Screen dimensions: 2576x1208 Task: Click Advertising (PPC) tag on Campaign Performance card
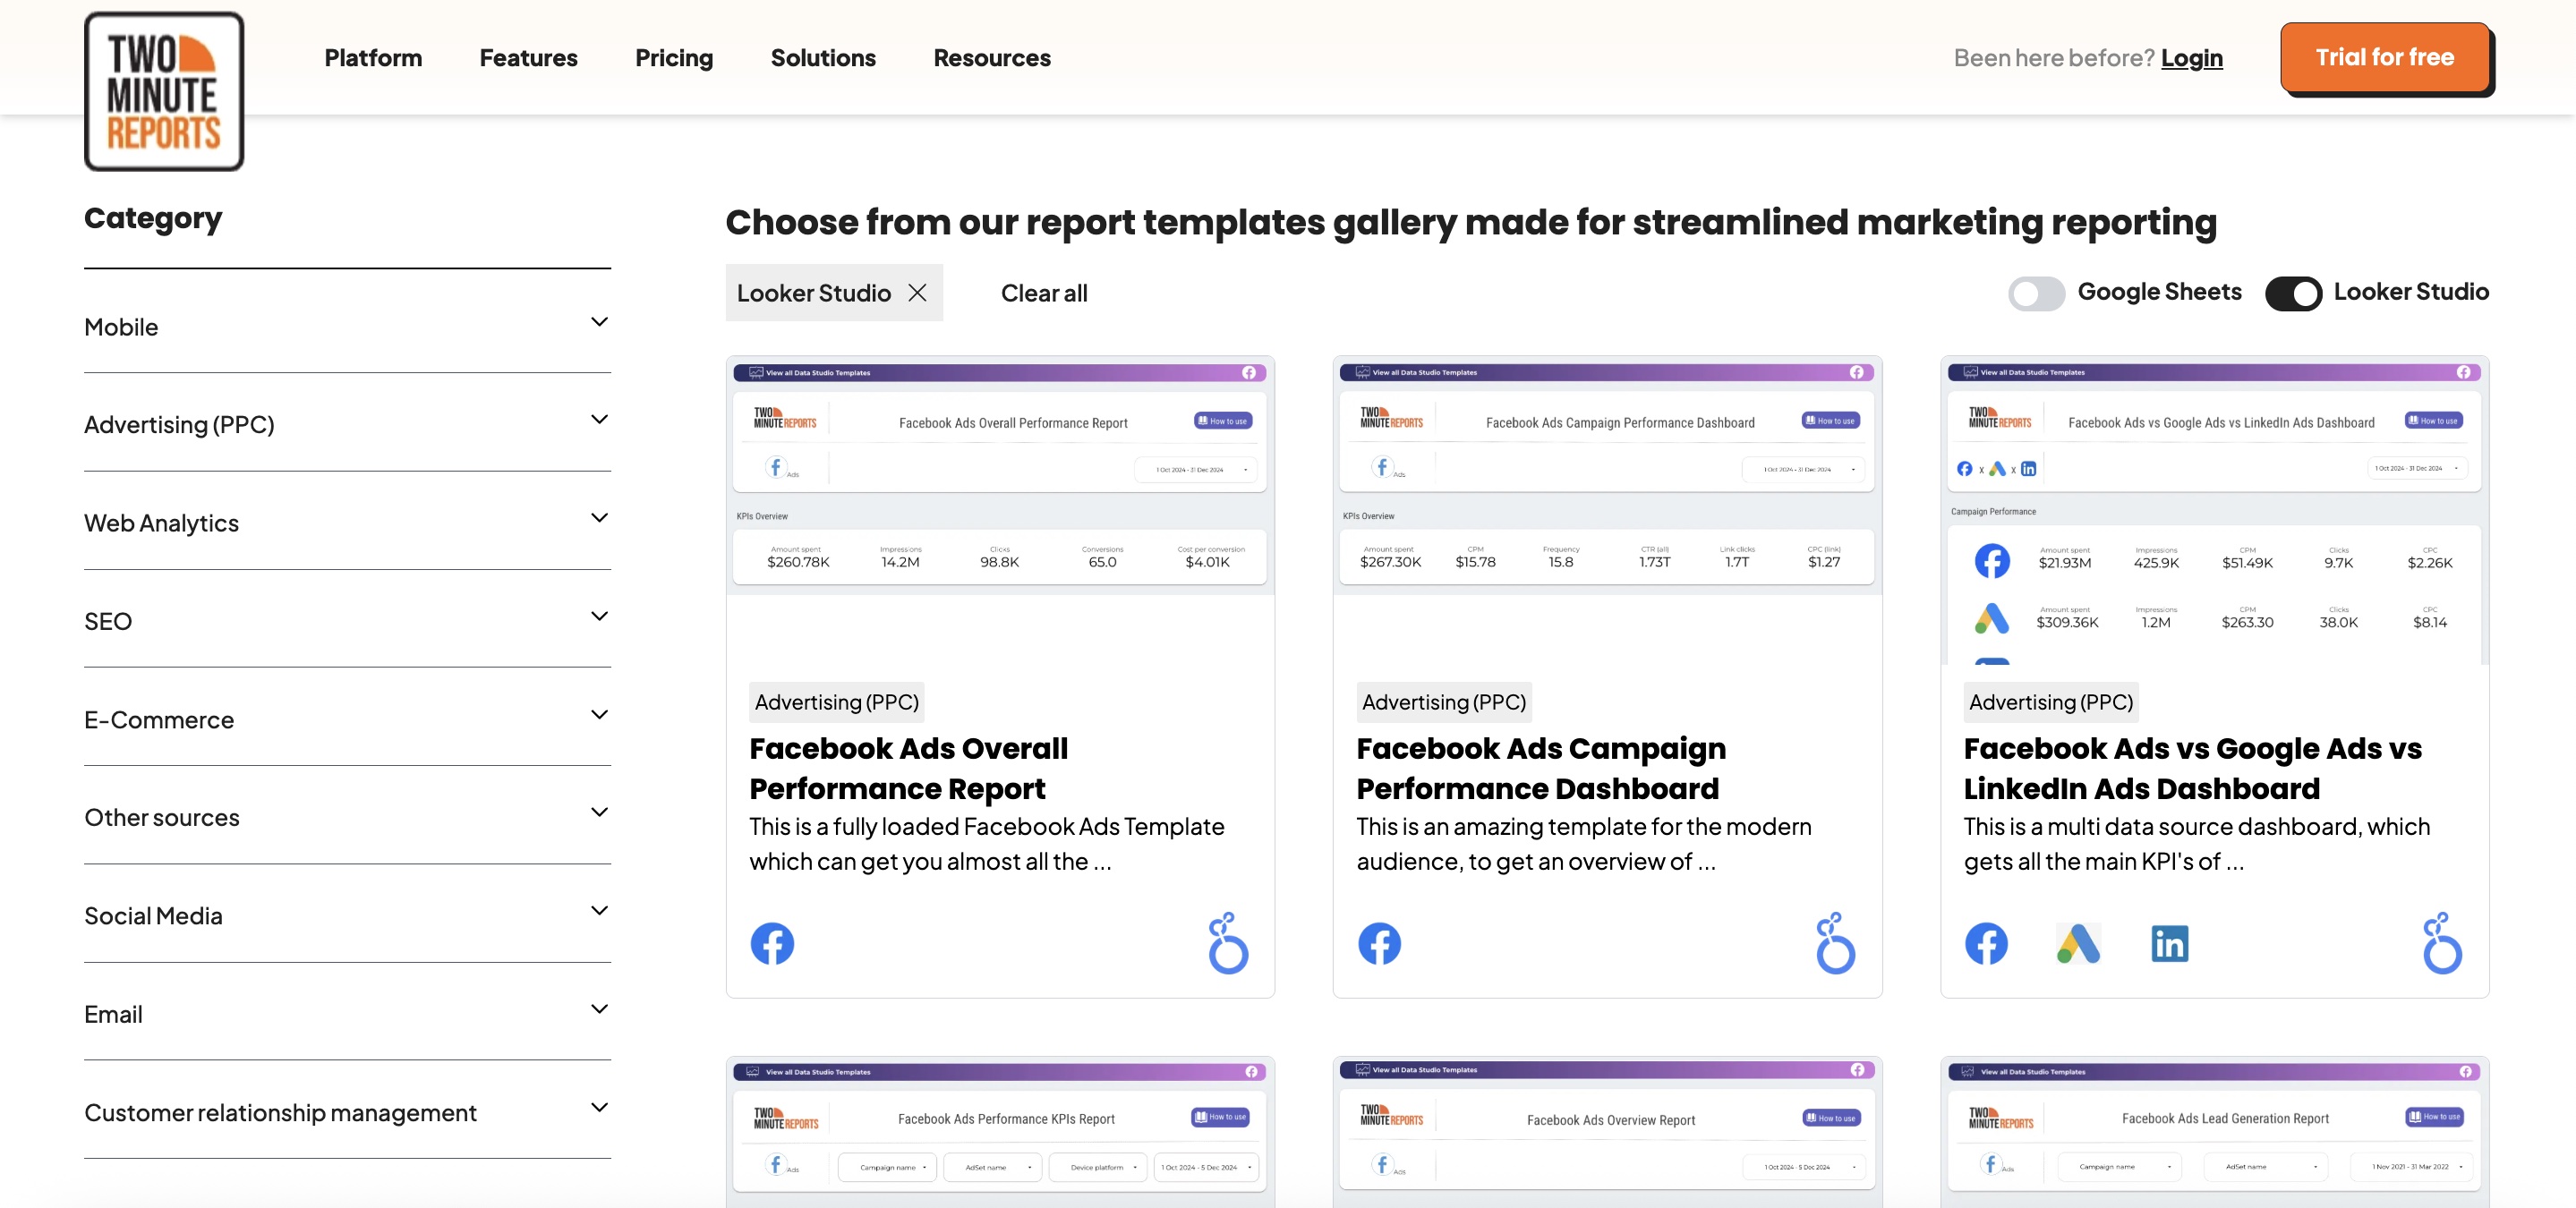[1443, 702]
